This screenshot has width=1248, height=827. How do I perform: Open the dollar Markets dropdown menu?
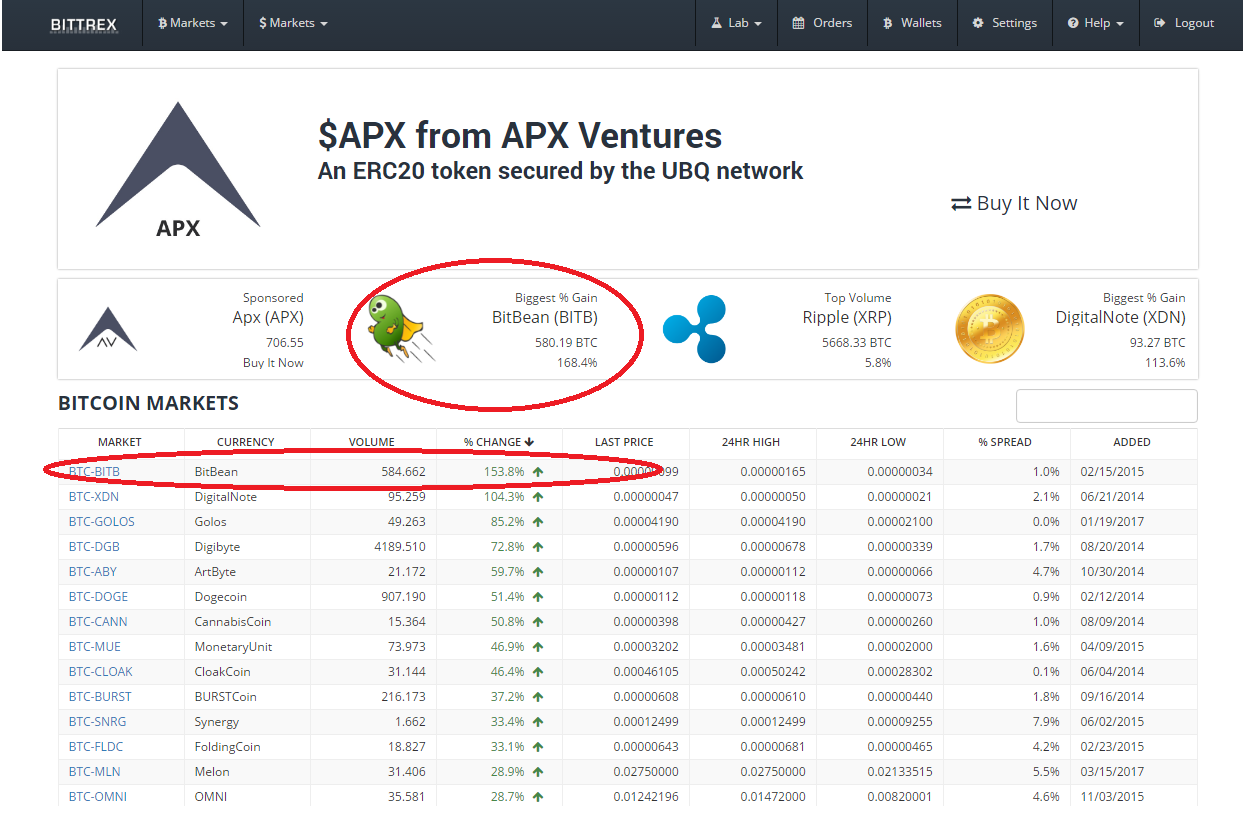tap(293, 23)
